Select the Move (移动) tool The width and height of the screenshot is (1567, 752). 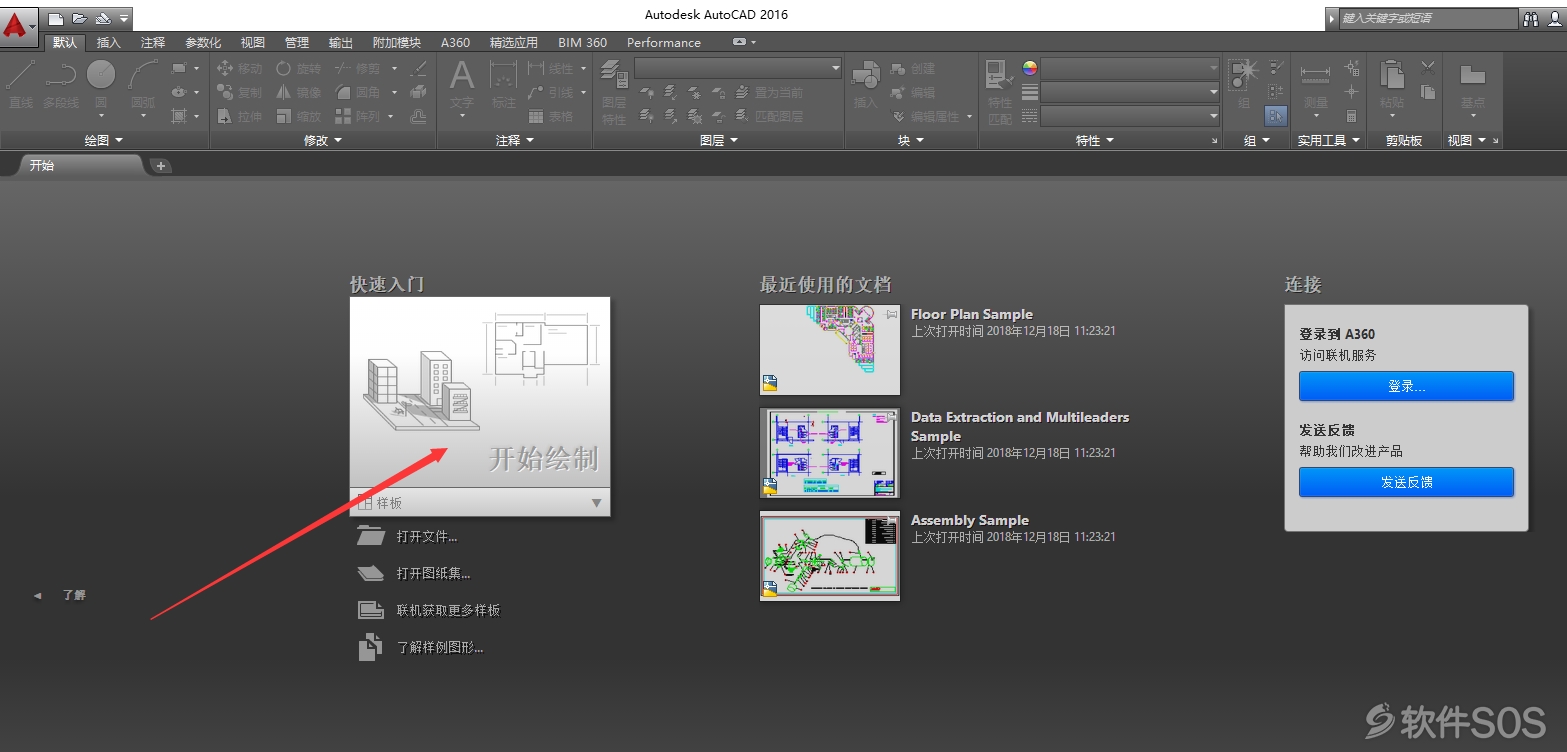click(x=239, y=68)
